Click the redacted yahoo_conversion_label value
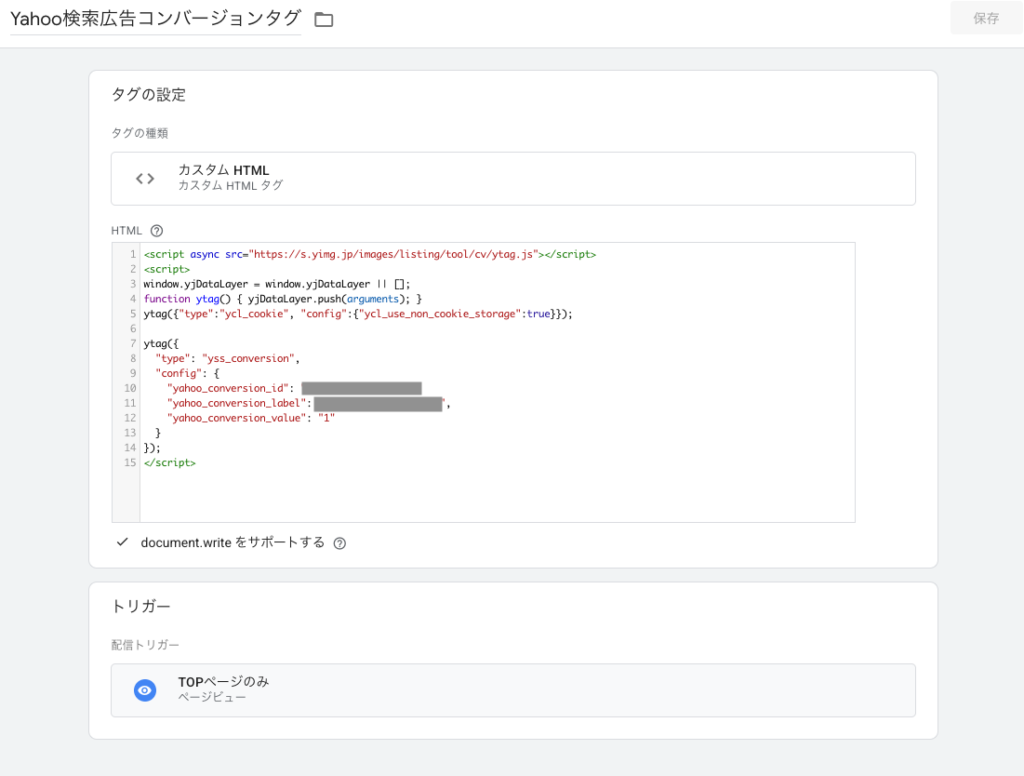This screenshot has width=1024, height=776. (378, 404)
